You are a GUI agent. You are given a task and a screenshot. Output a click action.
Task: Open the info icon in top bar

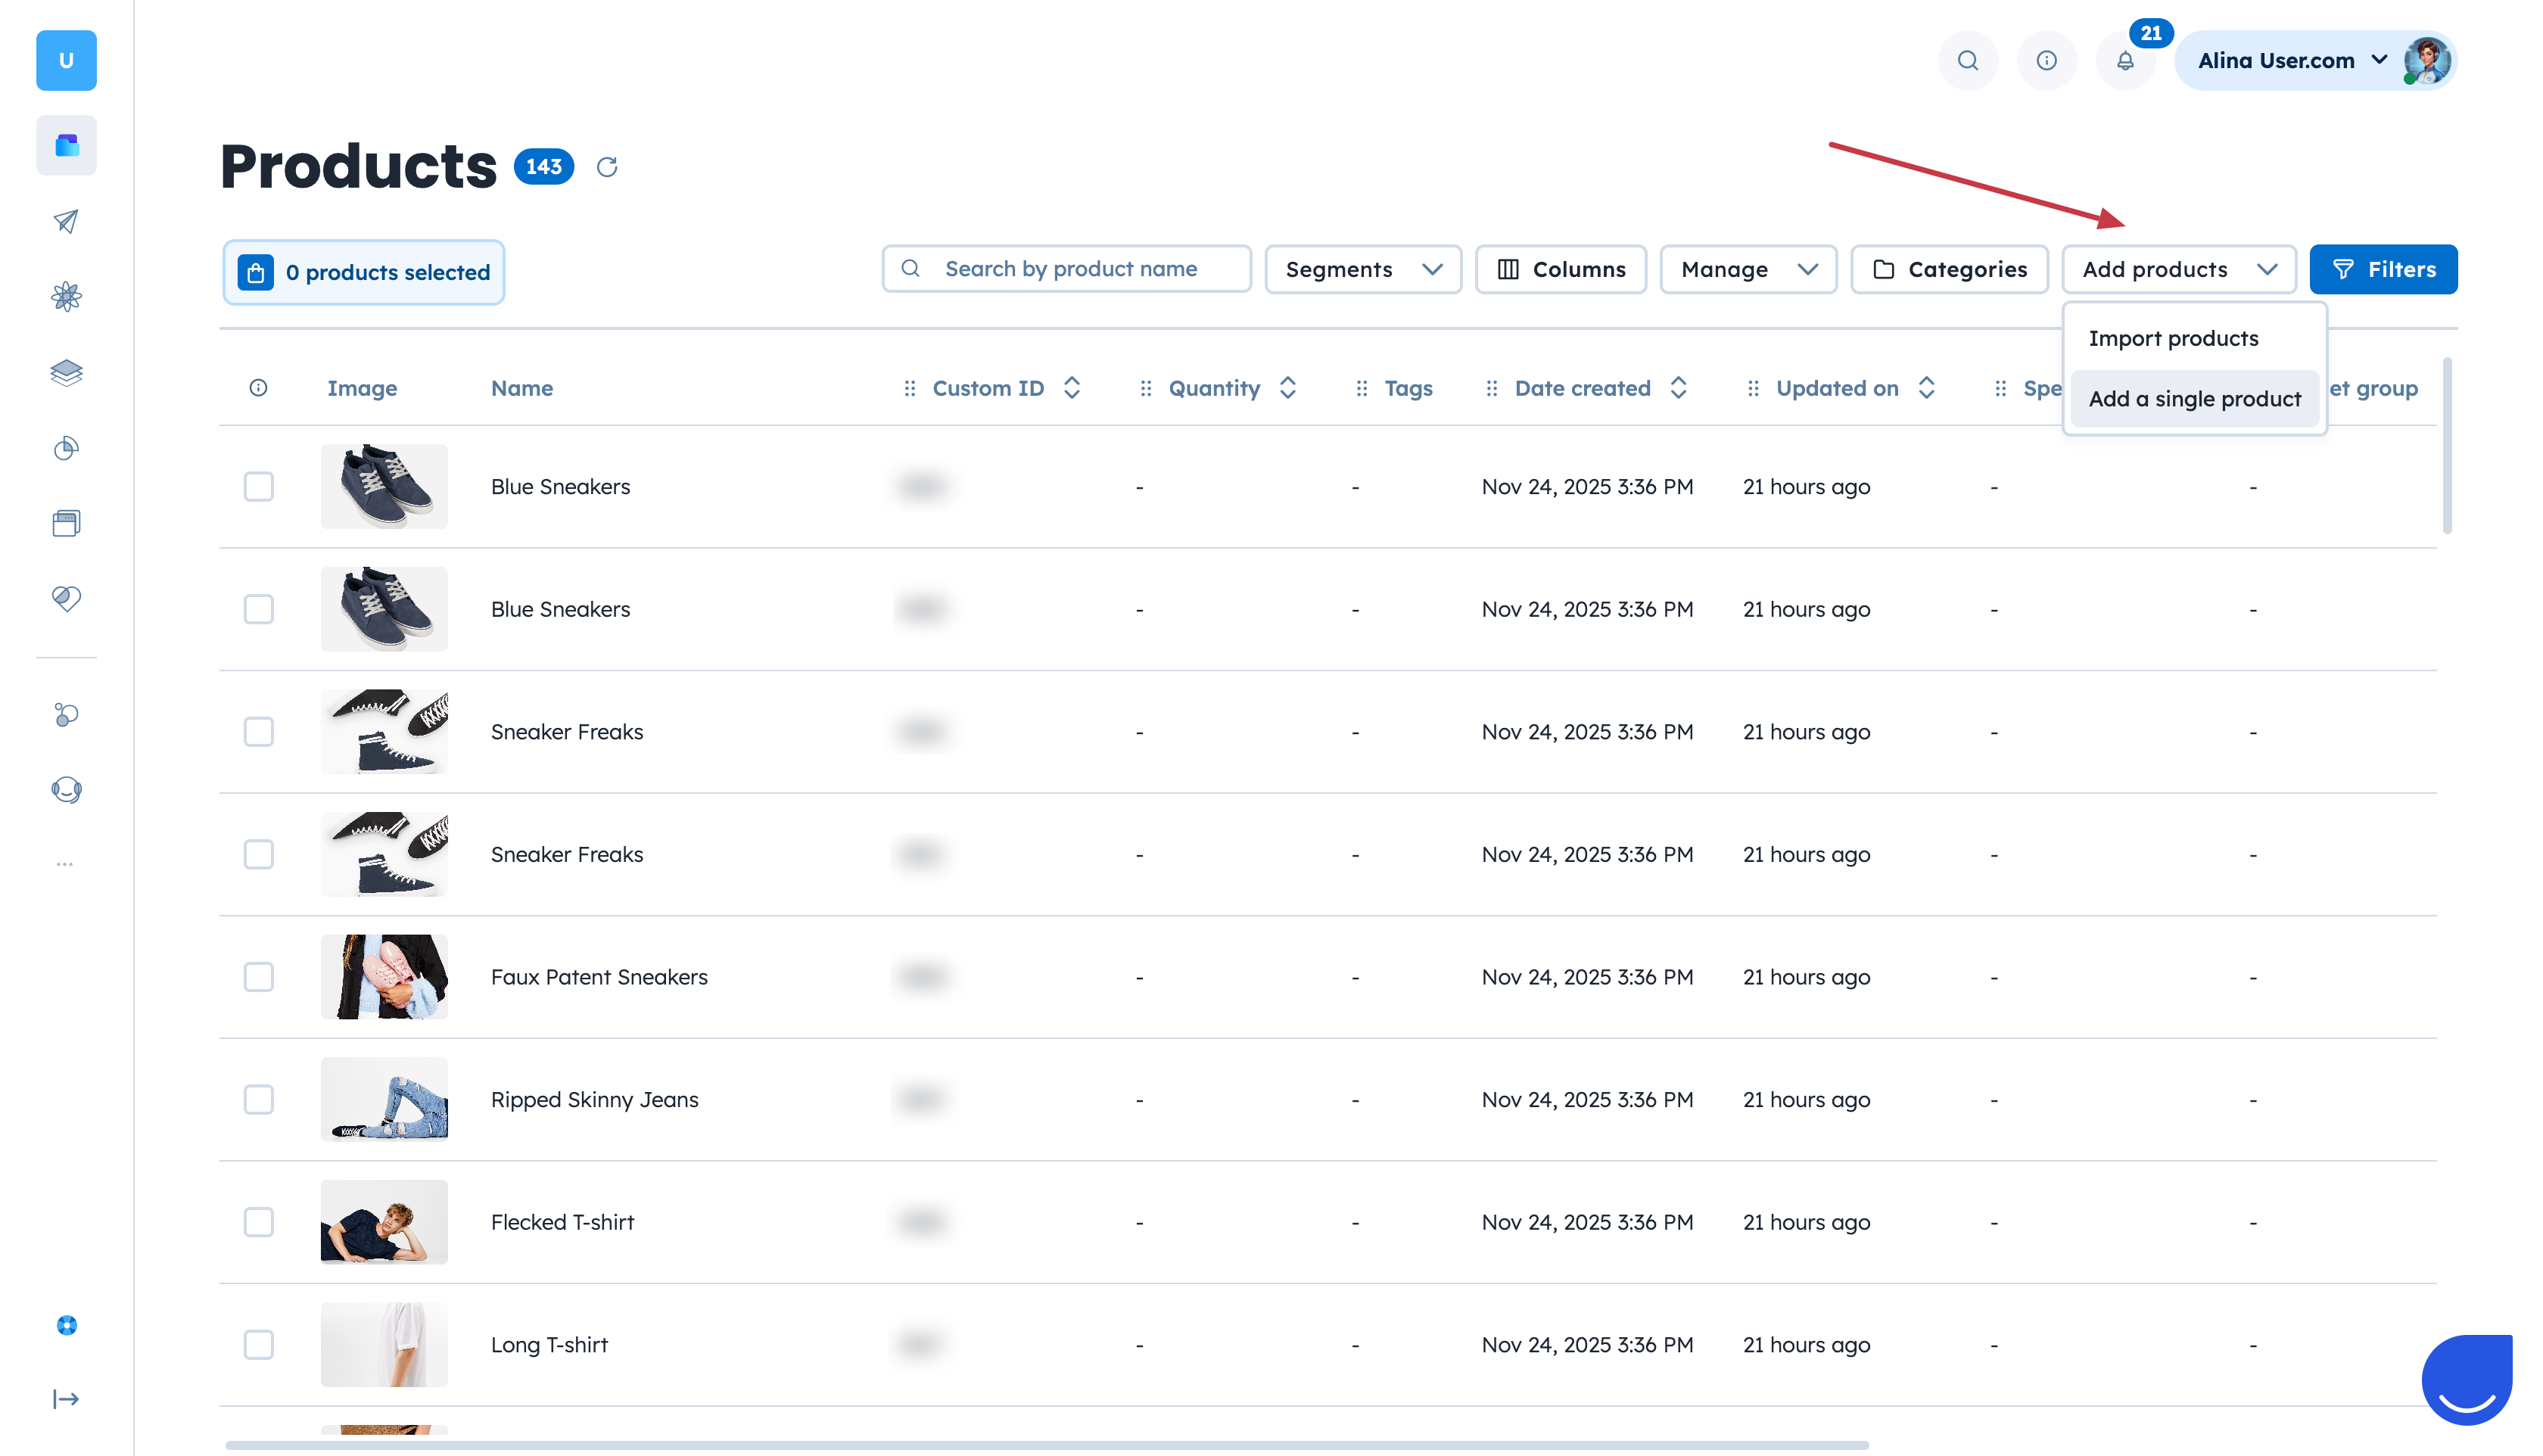(2046, 61)
